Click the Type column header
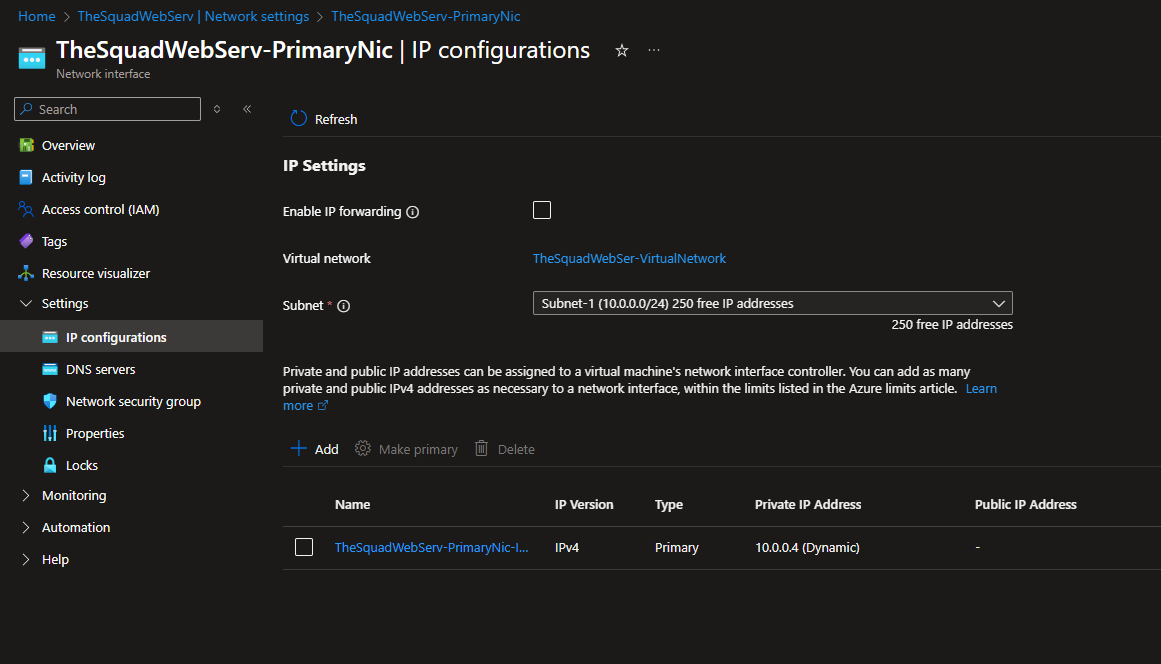 669,505
